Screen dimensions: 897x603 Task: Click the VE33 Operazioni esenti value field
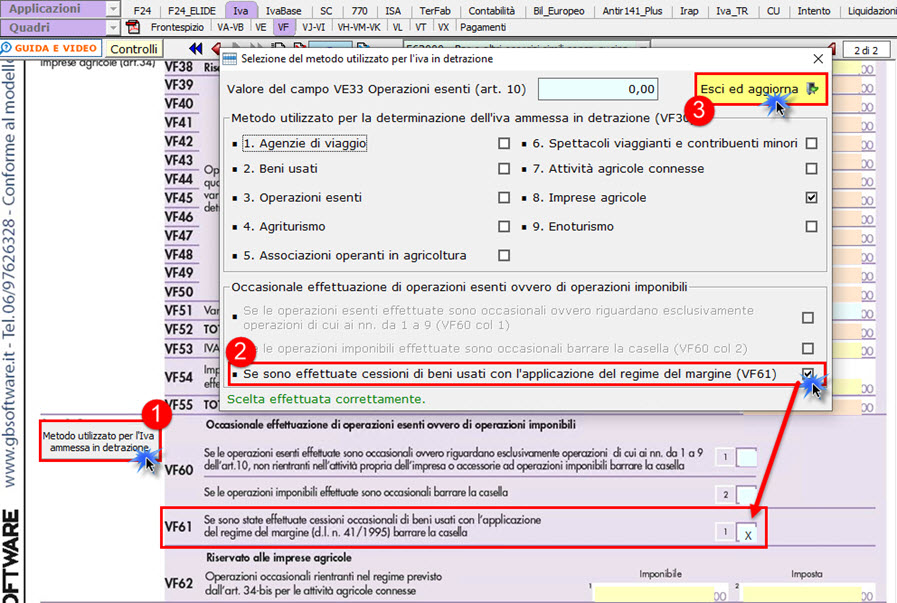point(598,89)
